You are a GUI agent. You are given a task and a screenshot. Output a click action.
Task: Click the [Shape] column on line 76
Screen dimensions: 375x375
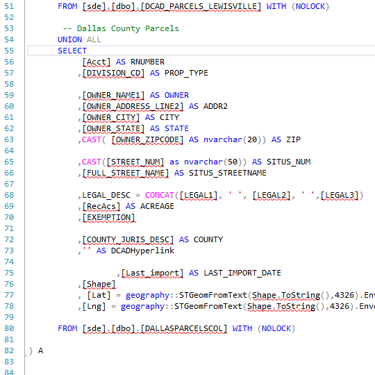tap(99, 284)
